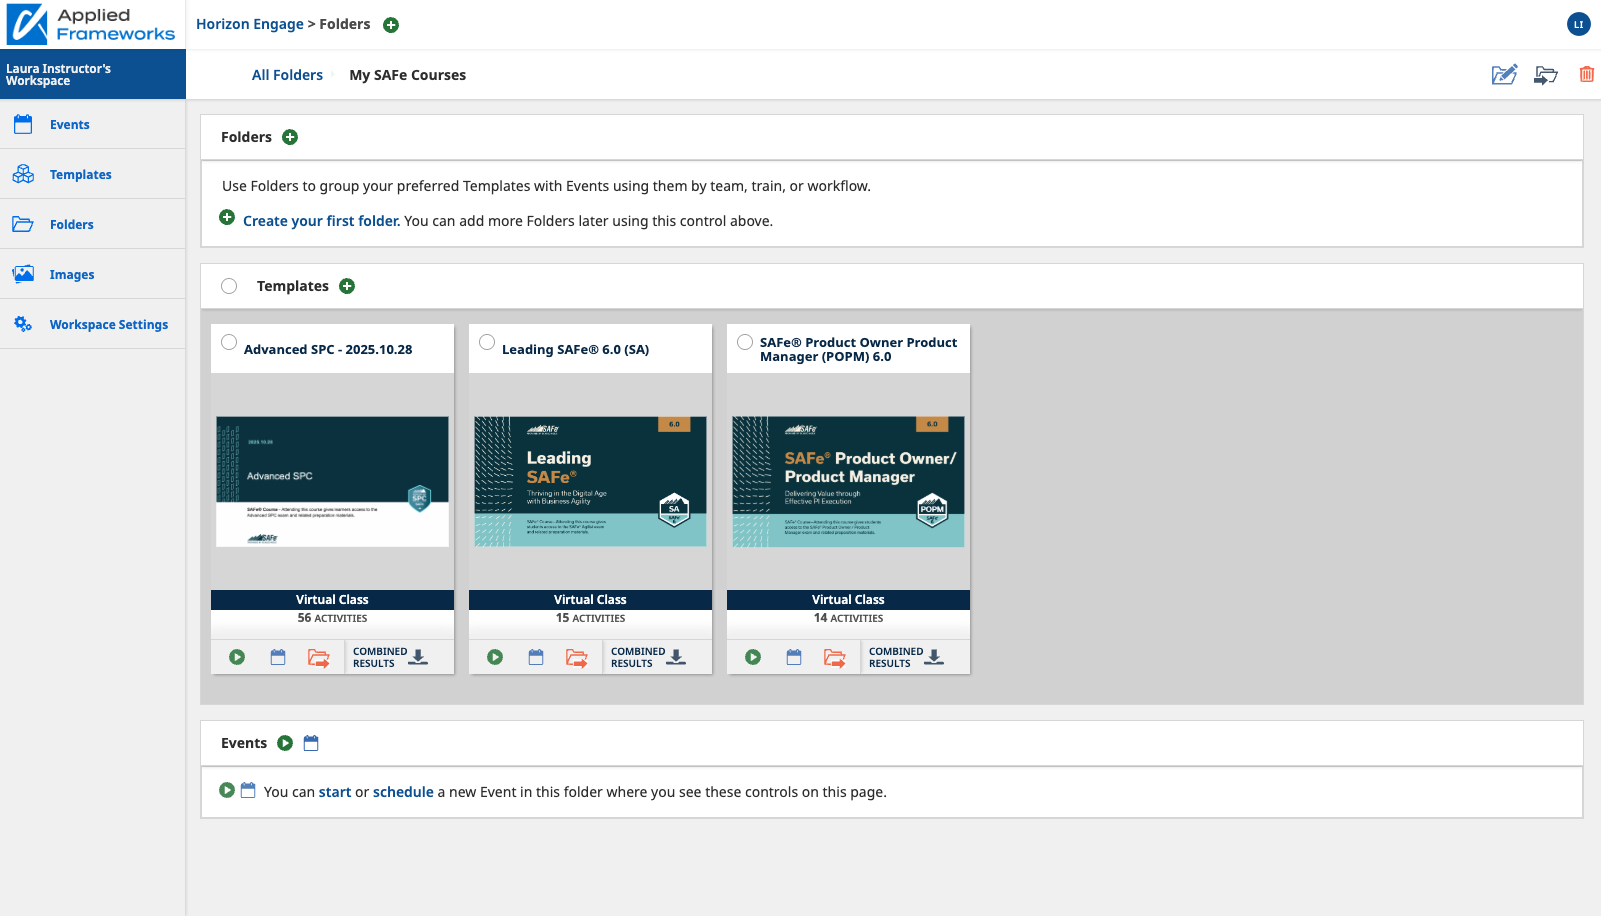Open the SAFe Product Owner/Product Manager thumbnail
This screenshot has width=1601, height=916.
click(848, 481)
